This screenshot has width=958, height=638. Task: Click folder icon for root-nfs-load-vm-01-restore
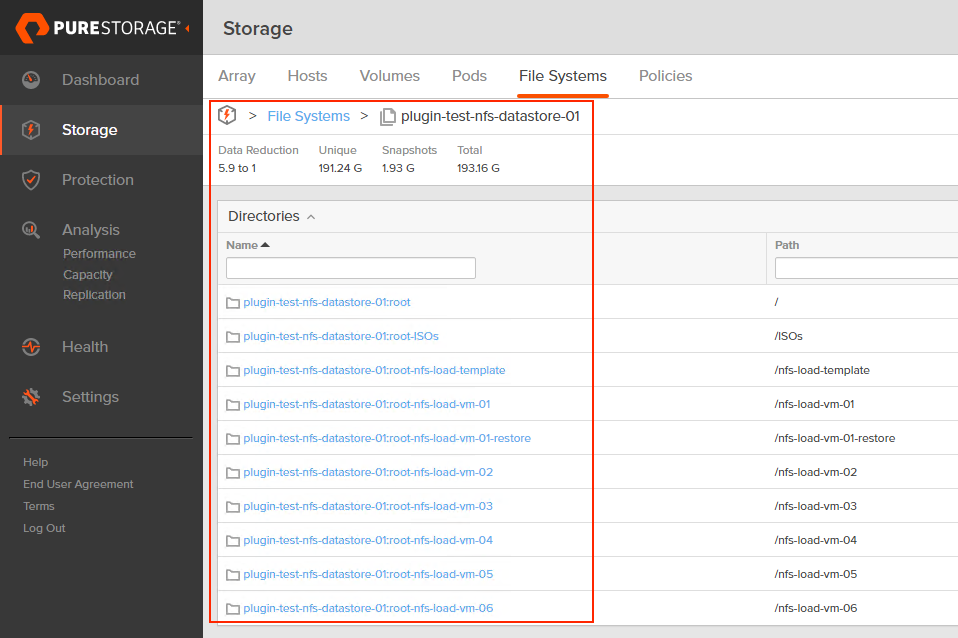click(x=233, y=439)
